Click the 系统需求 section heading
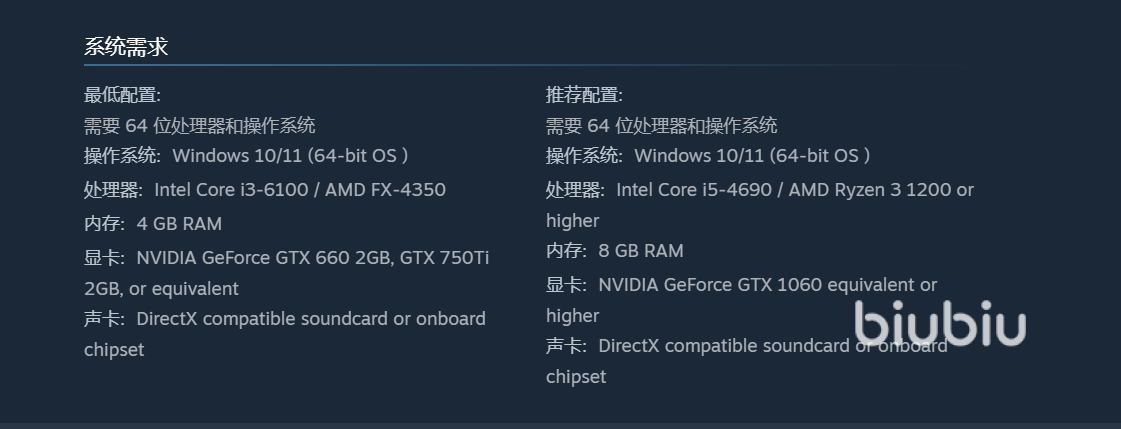The image size is (1121, 429). [125, 46]
